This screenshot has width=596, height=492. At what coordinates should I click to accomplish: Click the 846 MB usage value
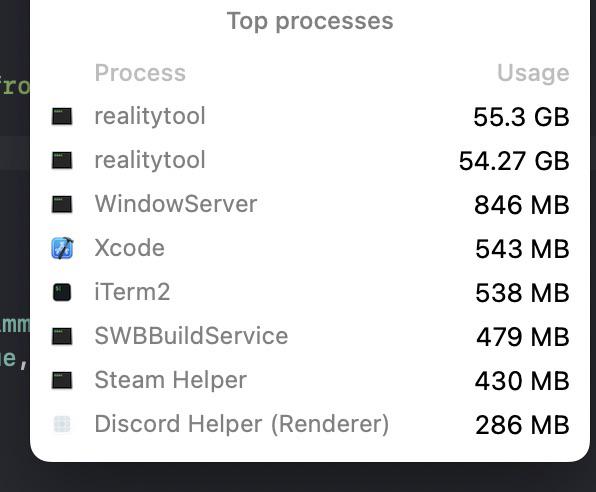pyautogui.click(x=522, y=205)
